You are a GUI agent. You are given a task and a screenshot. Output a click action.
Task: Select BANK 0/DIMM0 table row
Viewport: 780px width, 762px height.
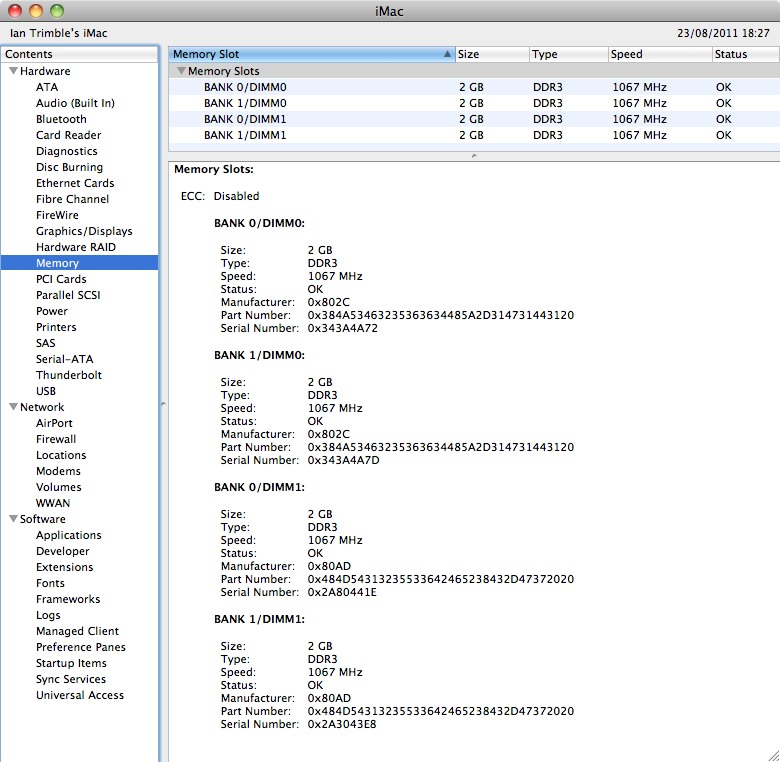[474, 87]
